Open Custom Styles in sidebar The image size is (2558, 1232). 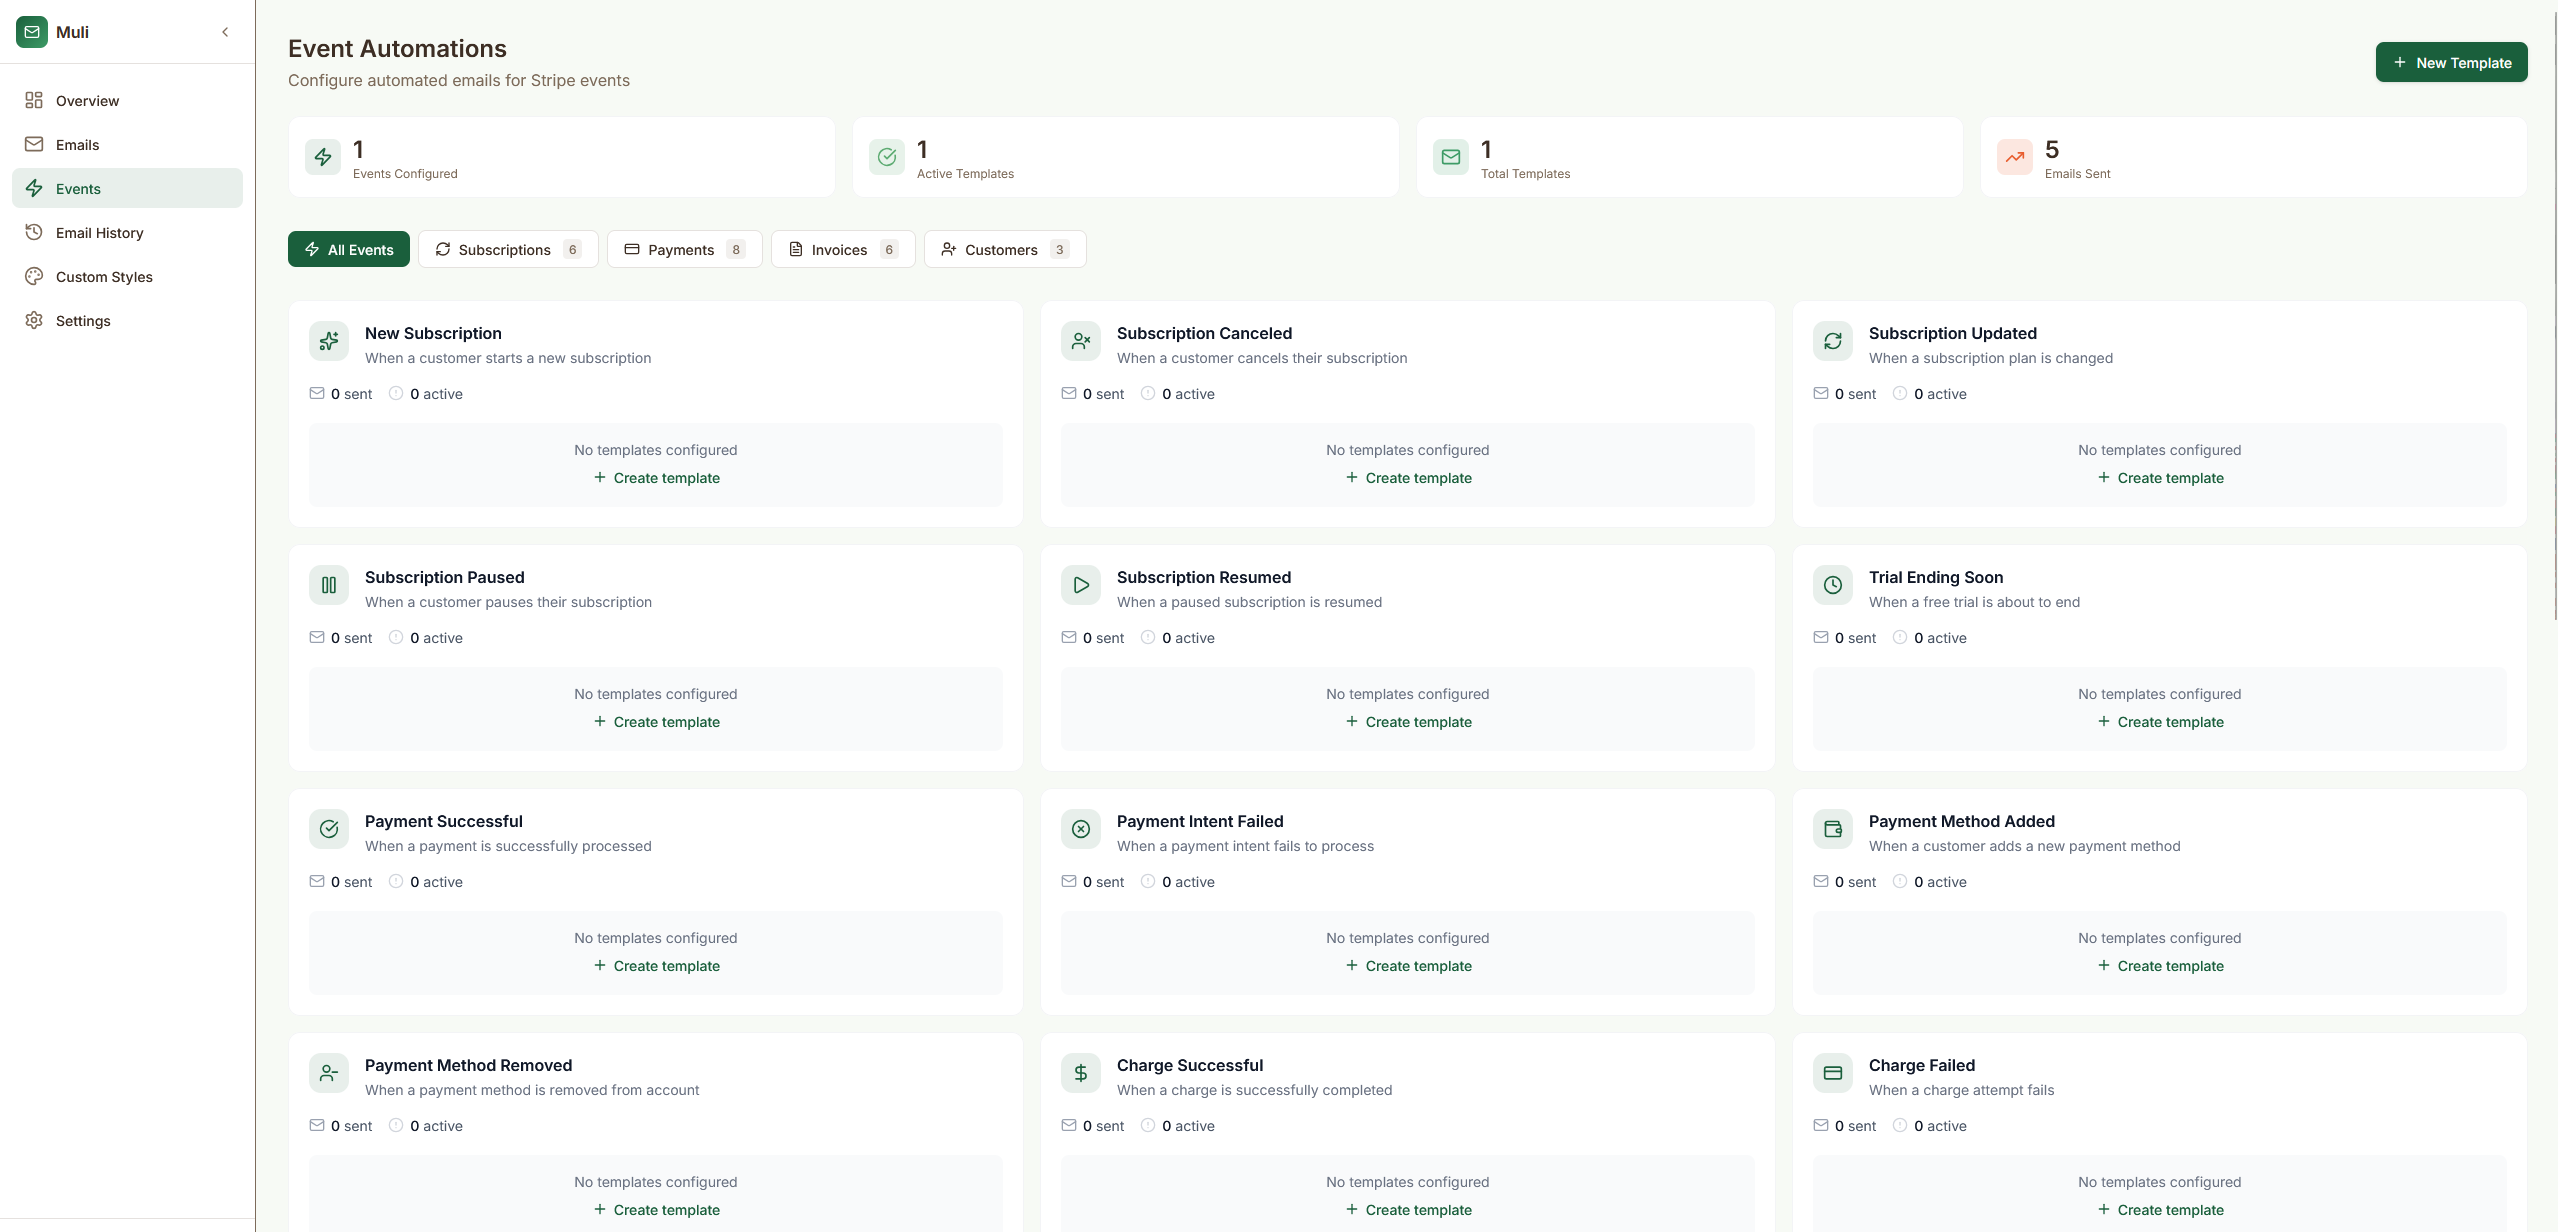coord(104,276)
